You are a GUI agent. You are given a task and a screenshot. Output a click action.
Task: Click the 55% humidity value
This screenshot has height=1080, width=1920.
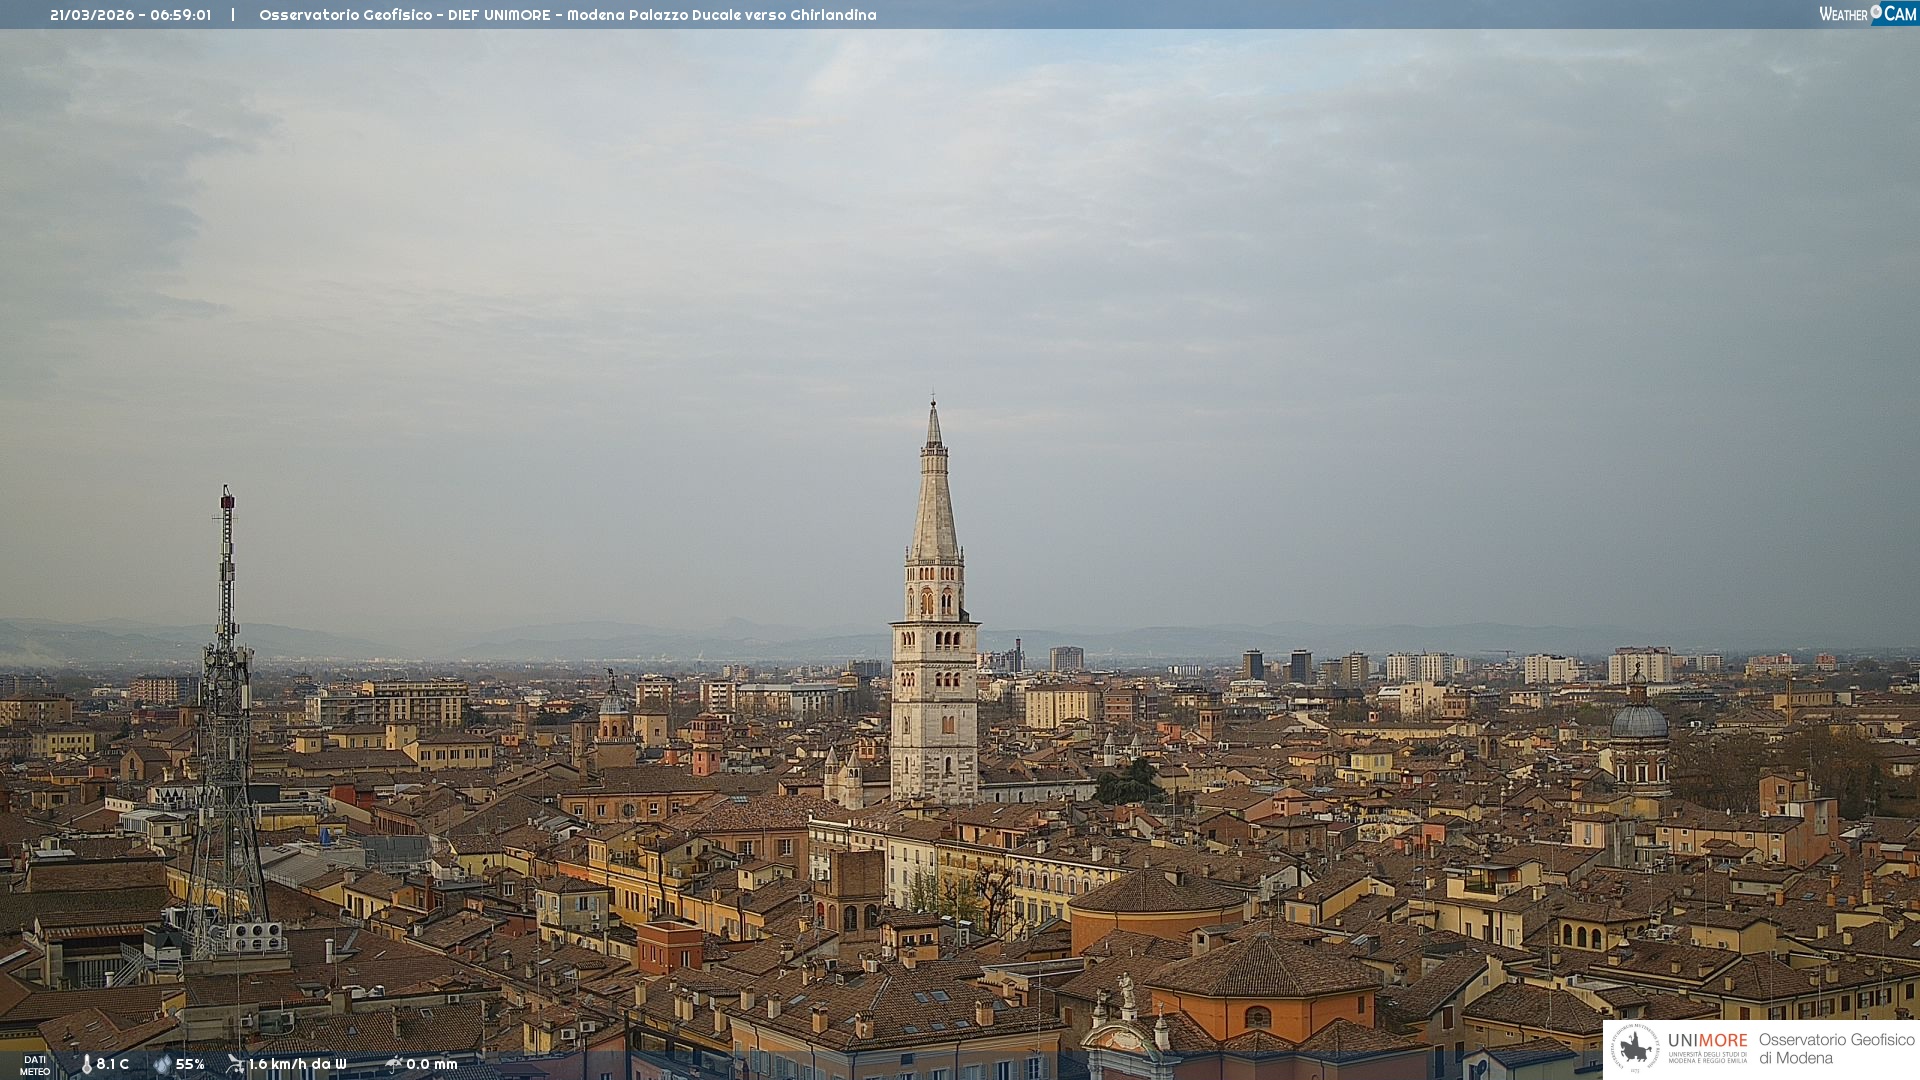(x=190, y=1064)
